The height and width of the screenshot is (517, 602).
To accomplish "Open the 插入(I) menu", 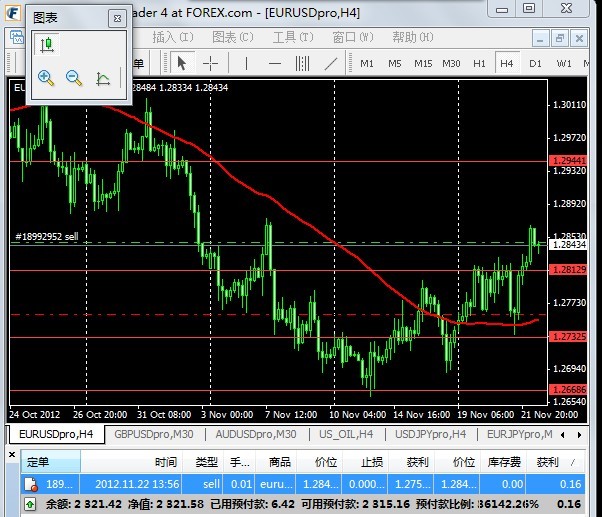I will [173, 37].
